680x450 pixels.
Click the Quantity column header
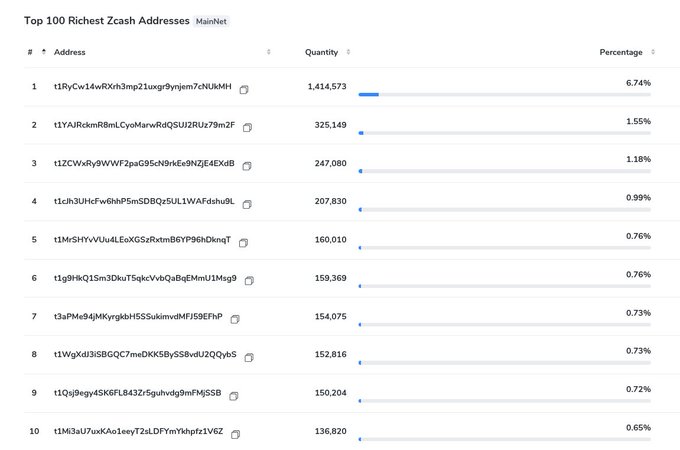coord(321,52)
